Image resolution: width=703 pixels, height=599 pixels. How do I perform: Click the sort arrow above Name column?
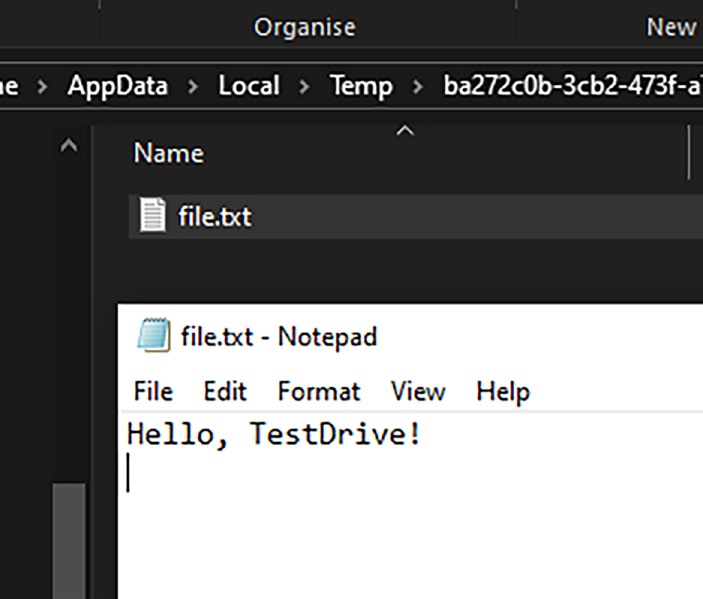[x=404, y=131]
